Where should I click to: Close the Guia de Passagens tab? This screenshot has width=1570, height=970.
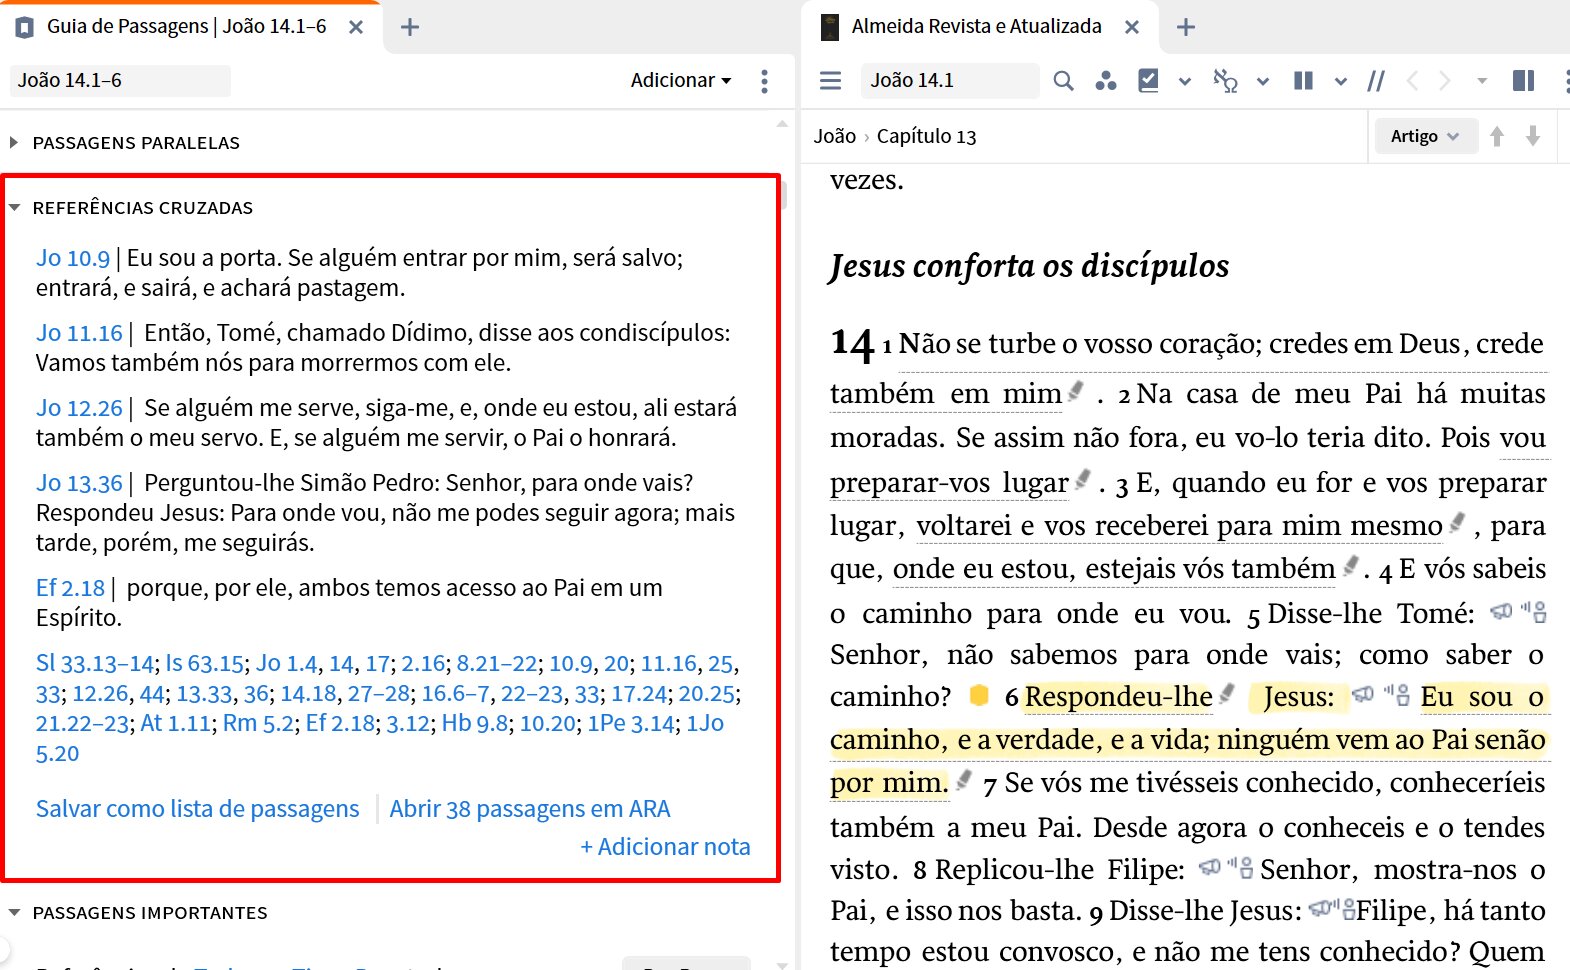coord(356,27)
